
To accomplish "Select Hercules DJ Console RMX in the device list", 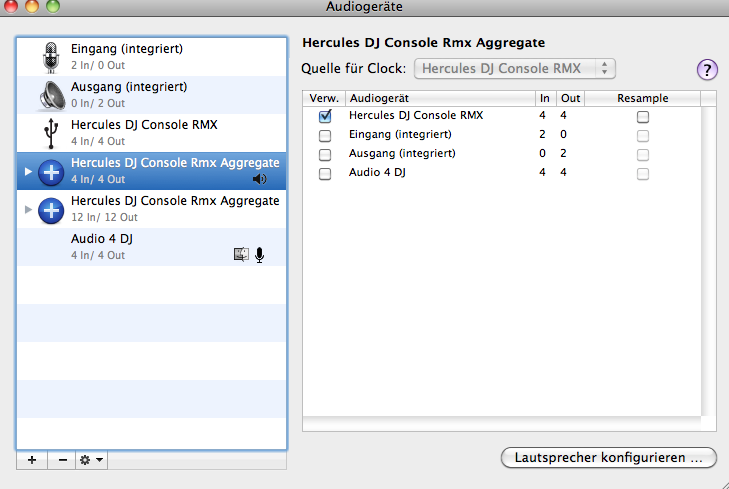I will pyautogui.click(x=152, y=133).
